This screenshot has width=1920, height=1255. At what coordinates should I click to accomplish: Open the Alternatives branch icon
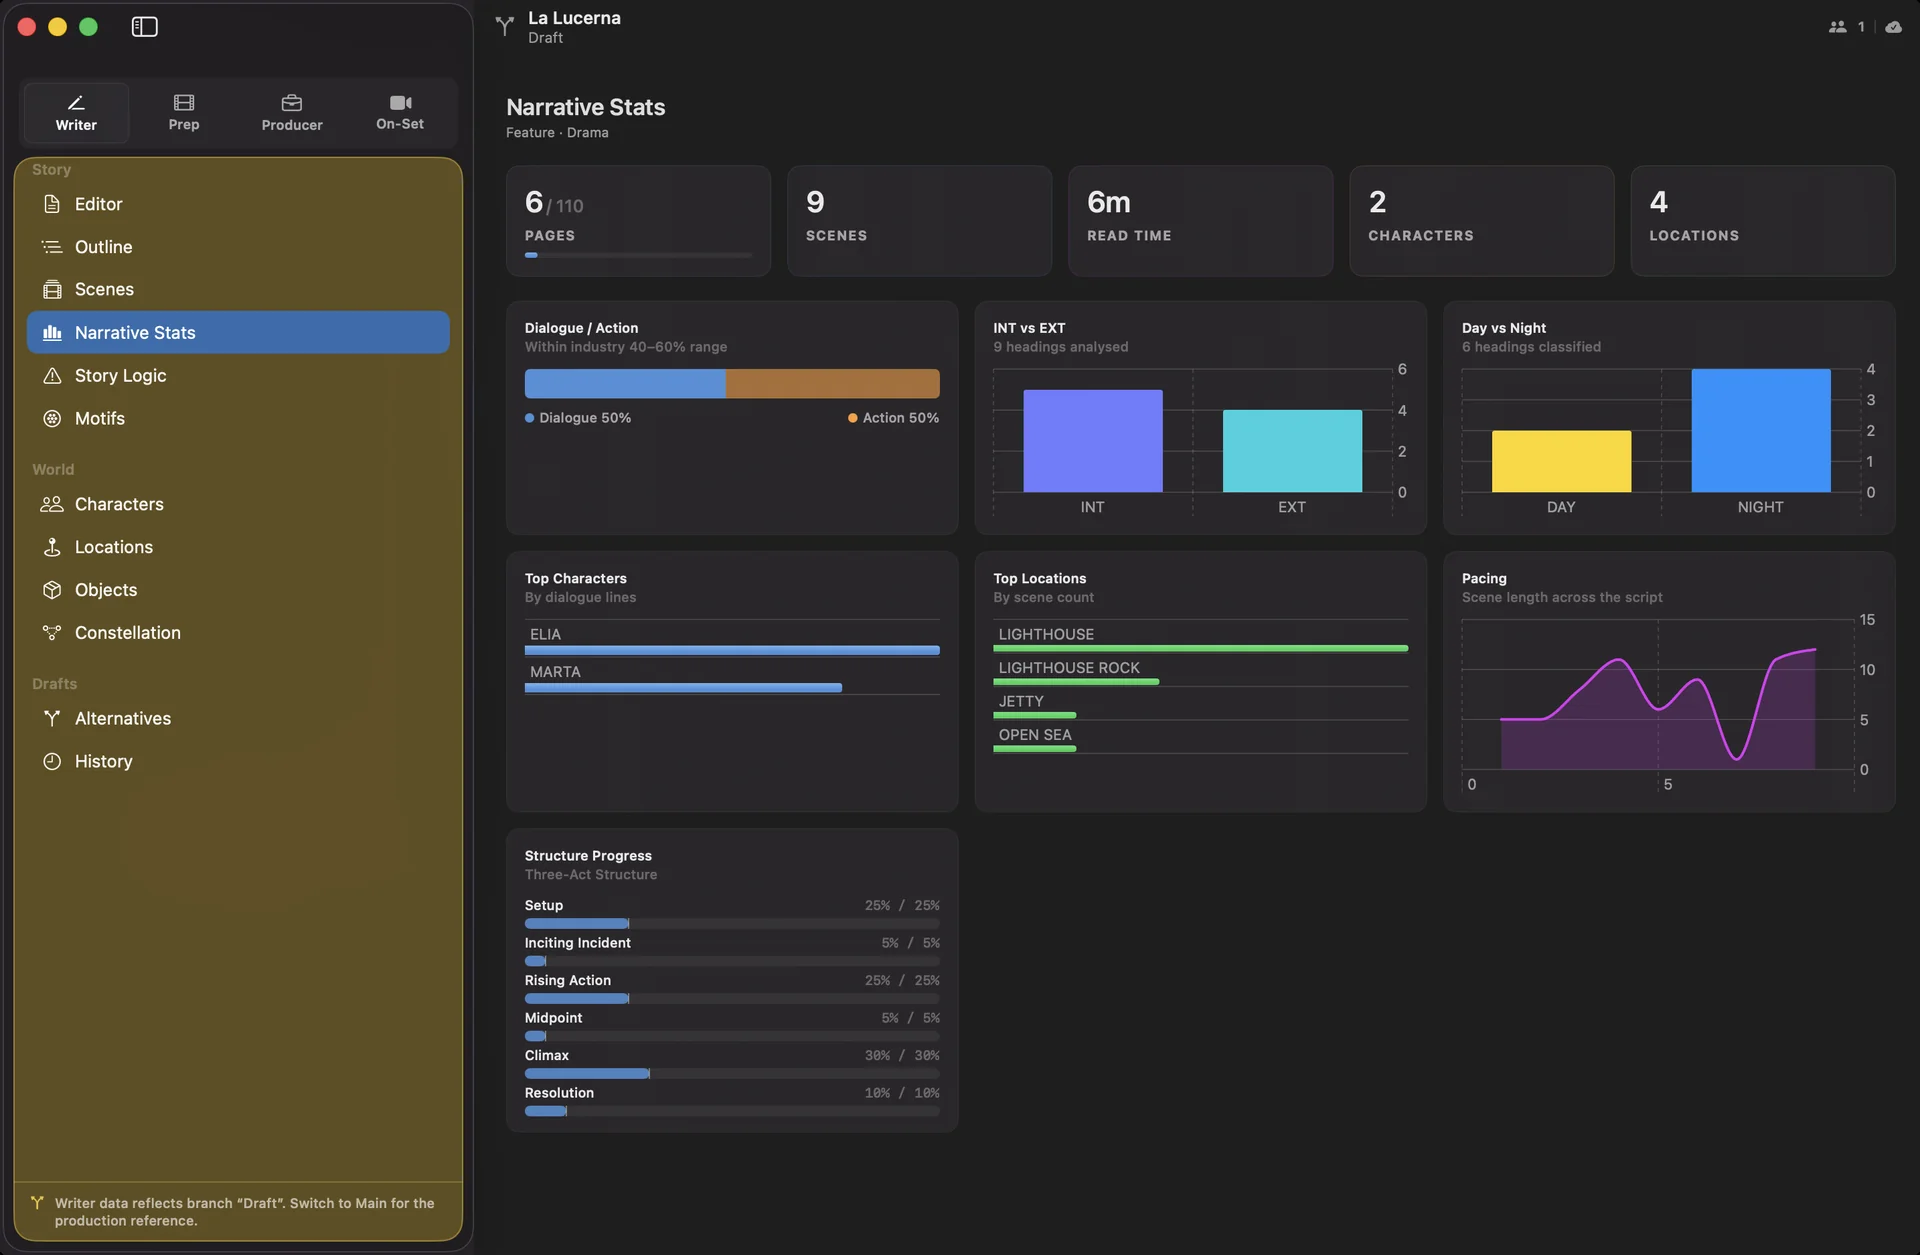point(52,718)
